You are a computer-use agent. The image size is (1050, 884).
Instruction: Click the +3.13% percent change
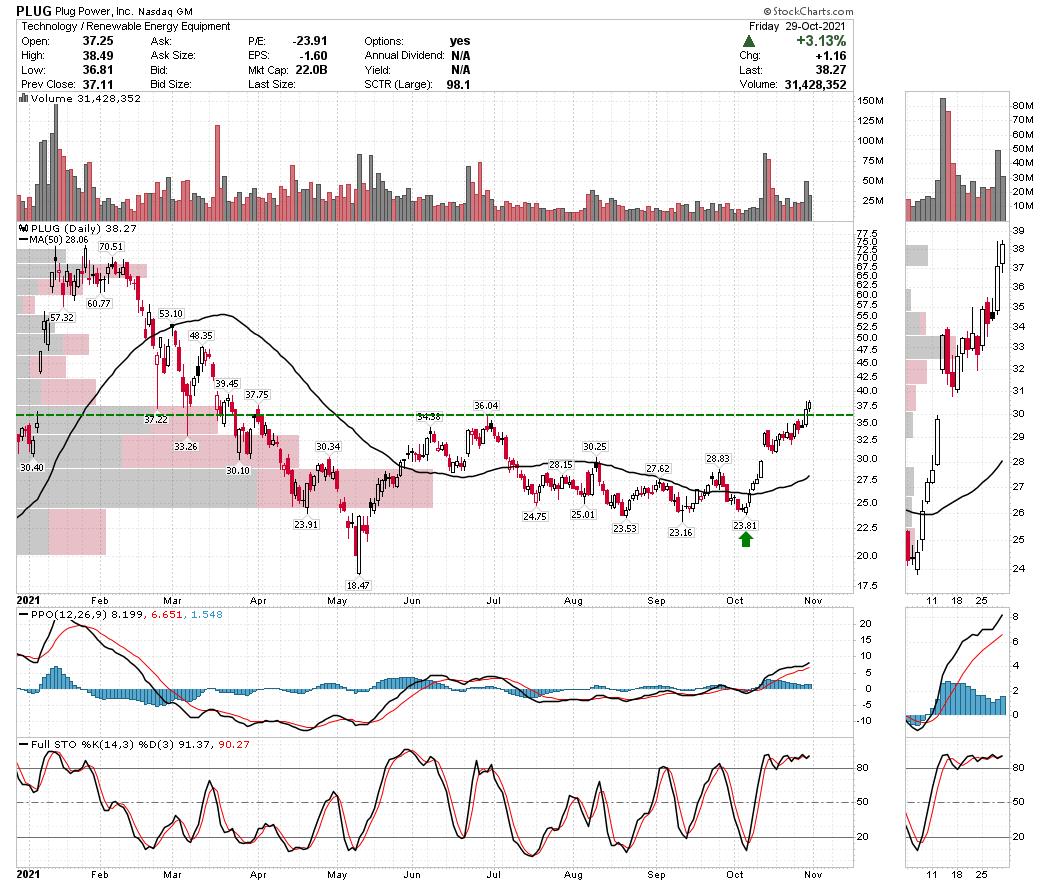pos(821,41)
